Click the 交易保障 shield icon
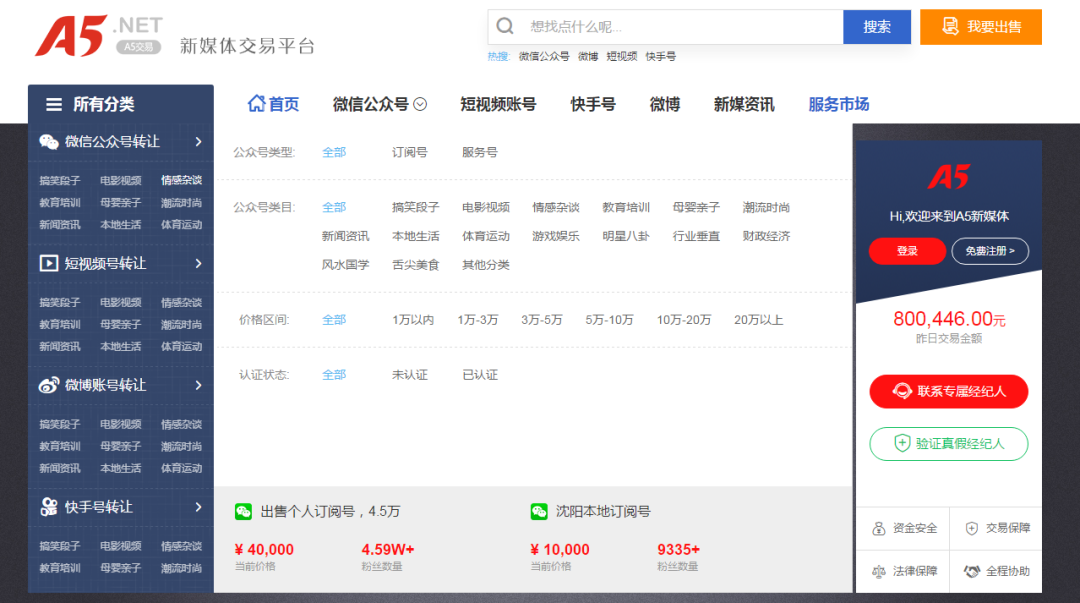This screenshot has height=603, width=1080. [x=972, y=529]
